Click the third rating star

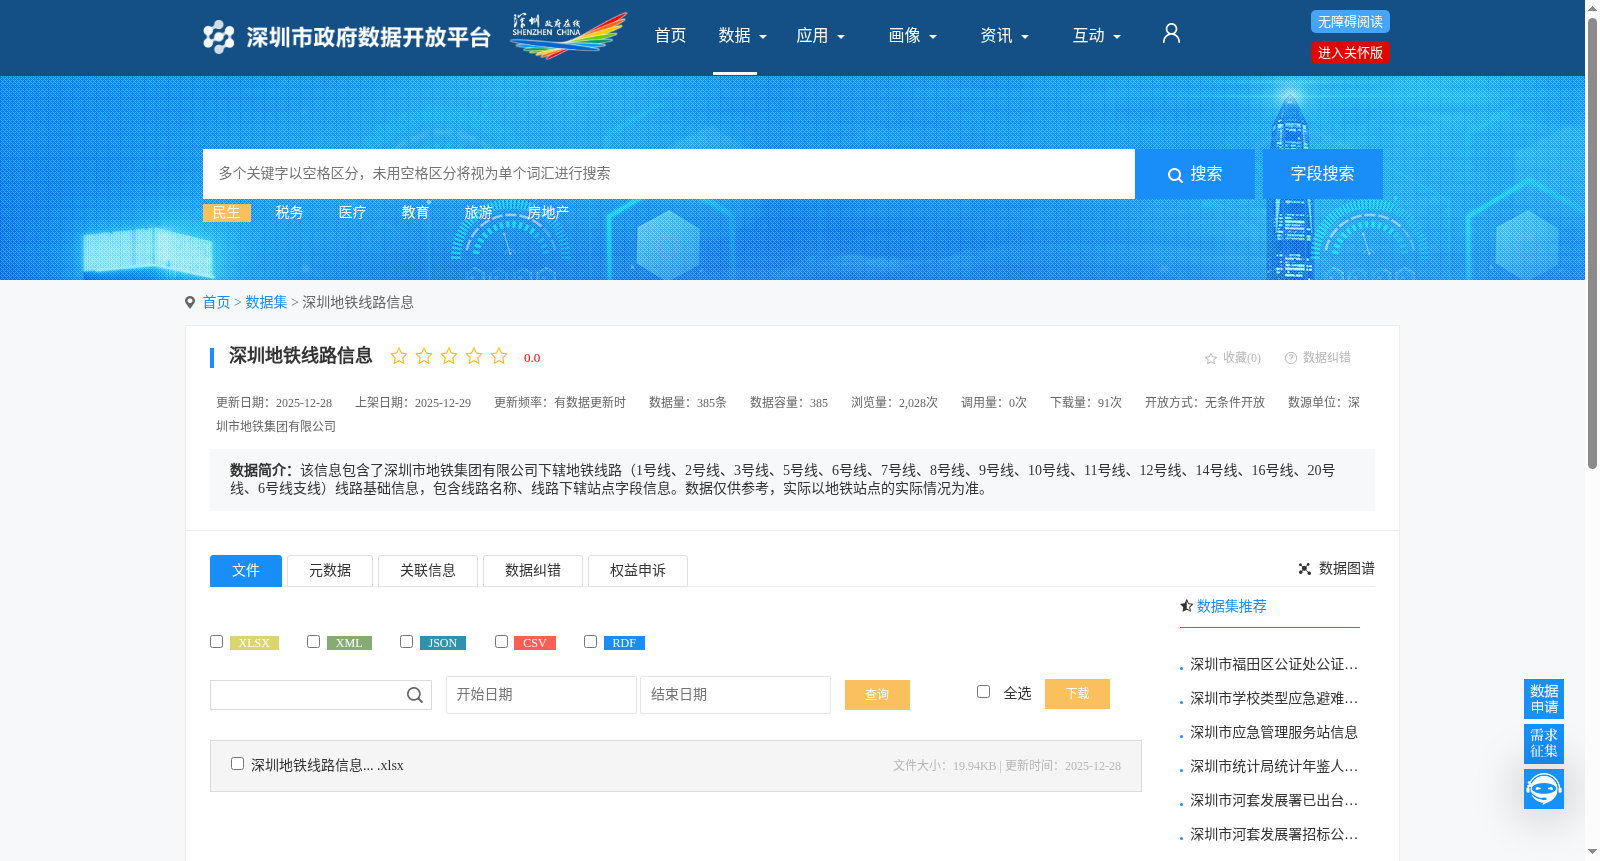[x=449, y=356]
